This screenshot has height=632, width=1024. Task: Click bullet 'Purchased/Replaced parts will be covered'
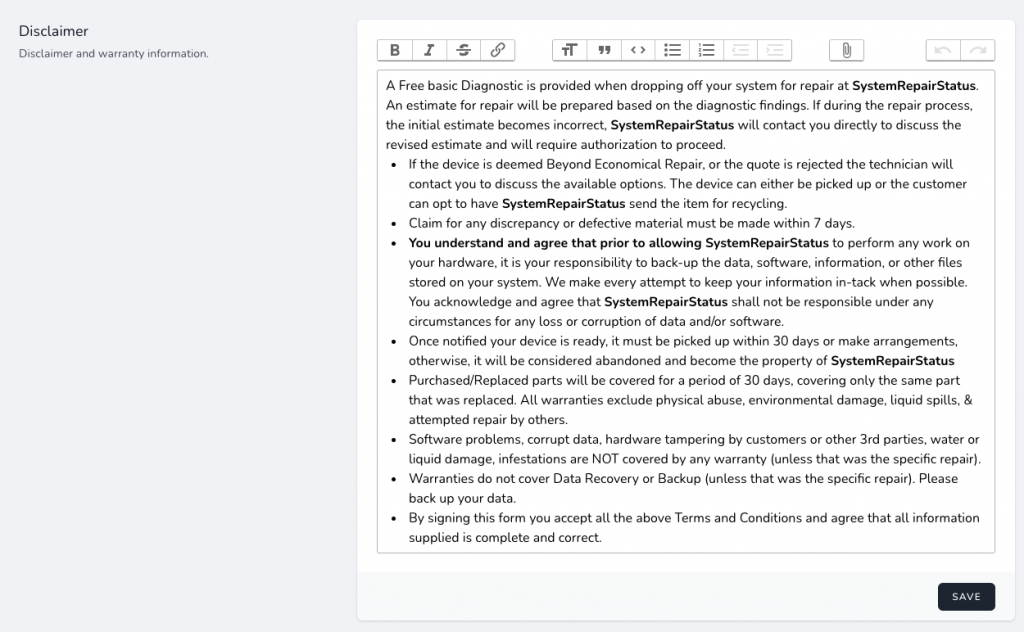coord(690,400)
